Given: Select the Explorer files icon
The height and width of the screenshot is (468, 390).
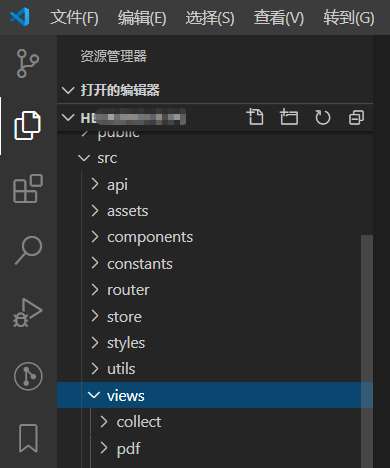Looking at the screenshot, I should [x=27, y=125].
